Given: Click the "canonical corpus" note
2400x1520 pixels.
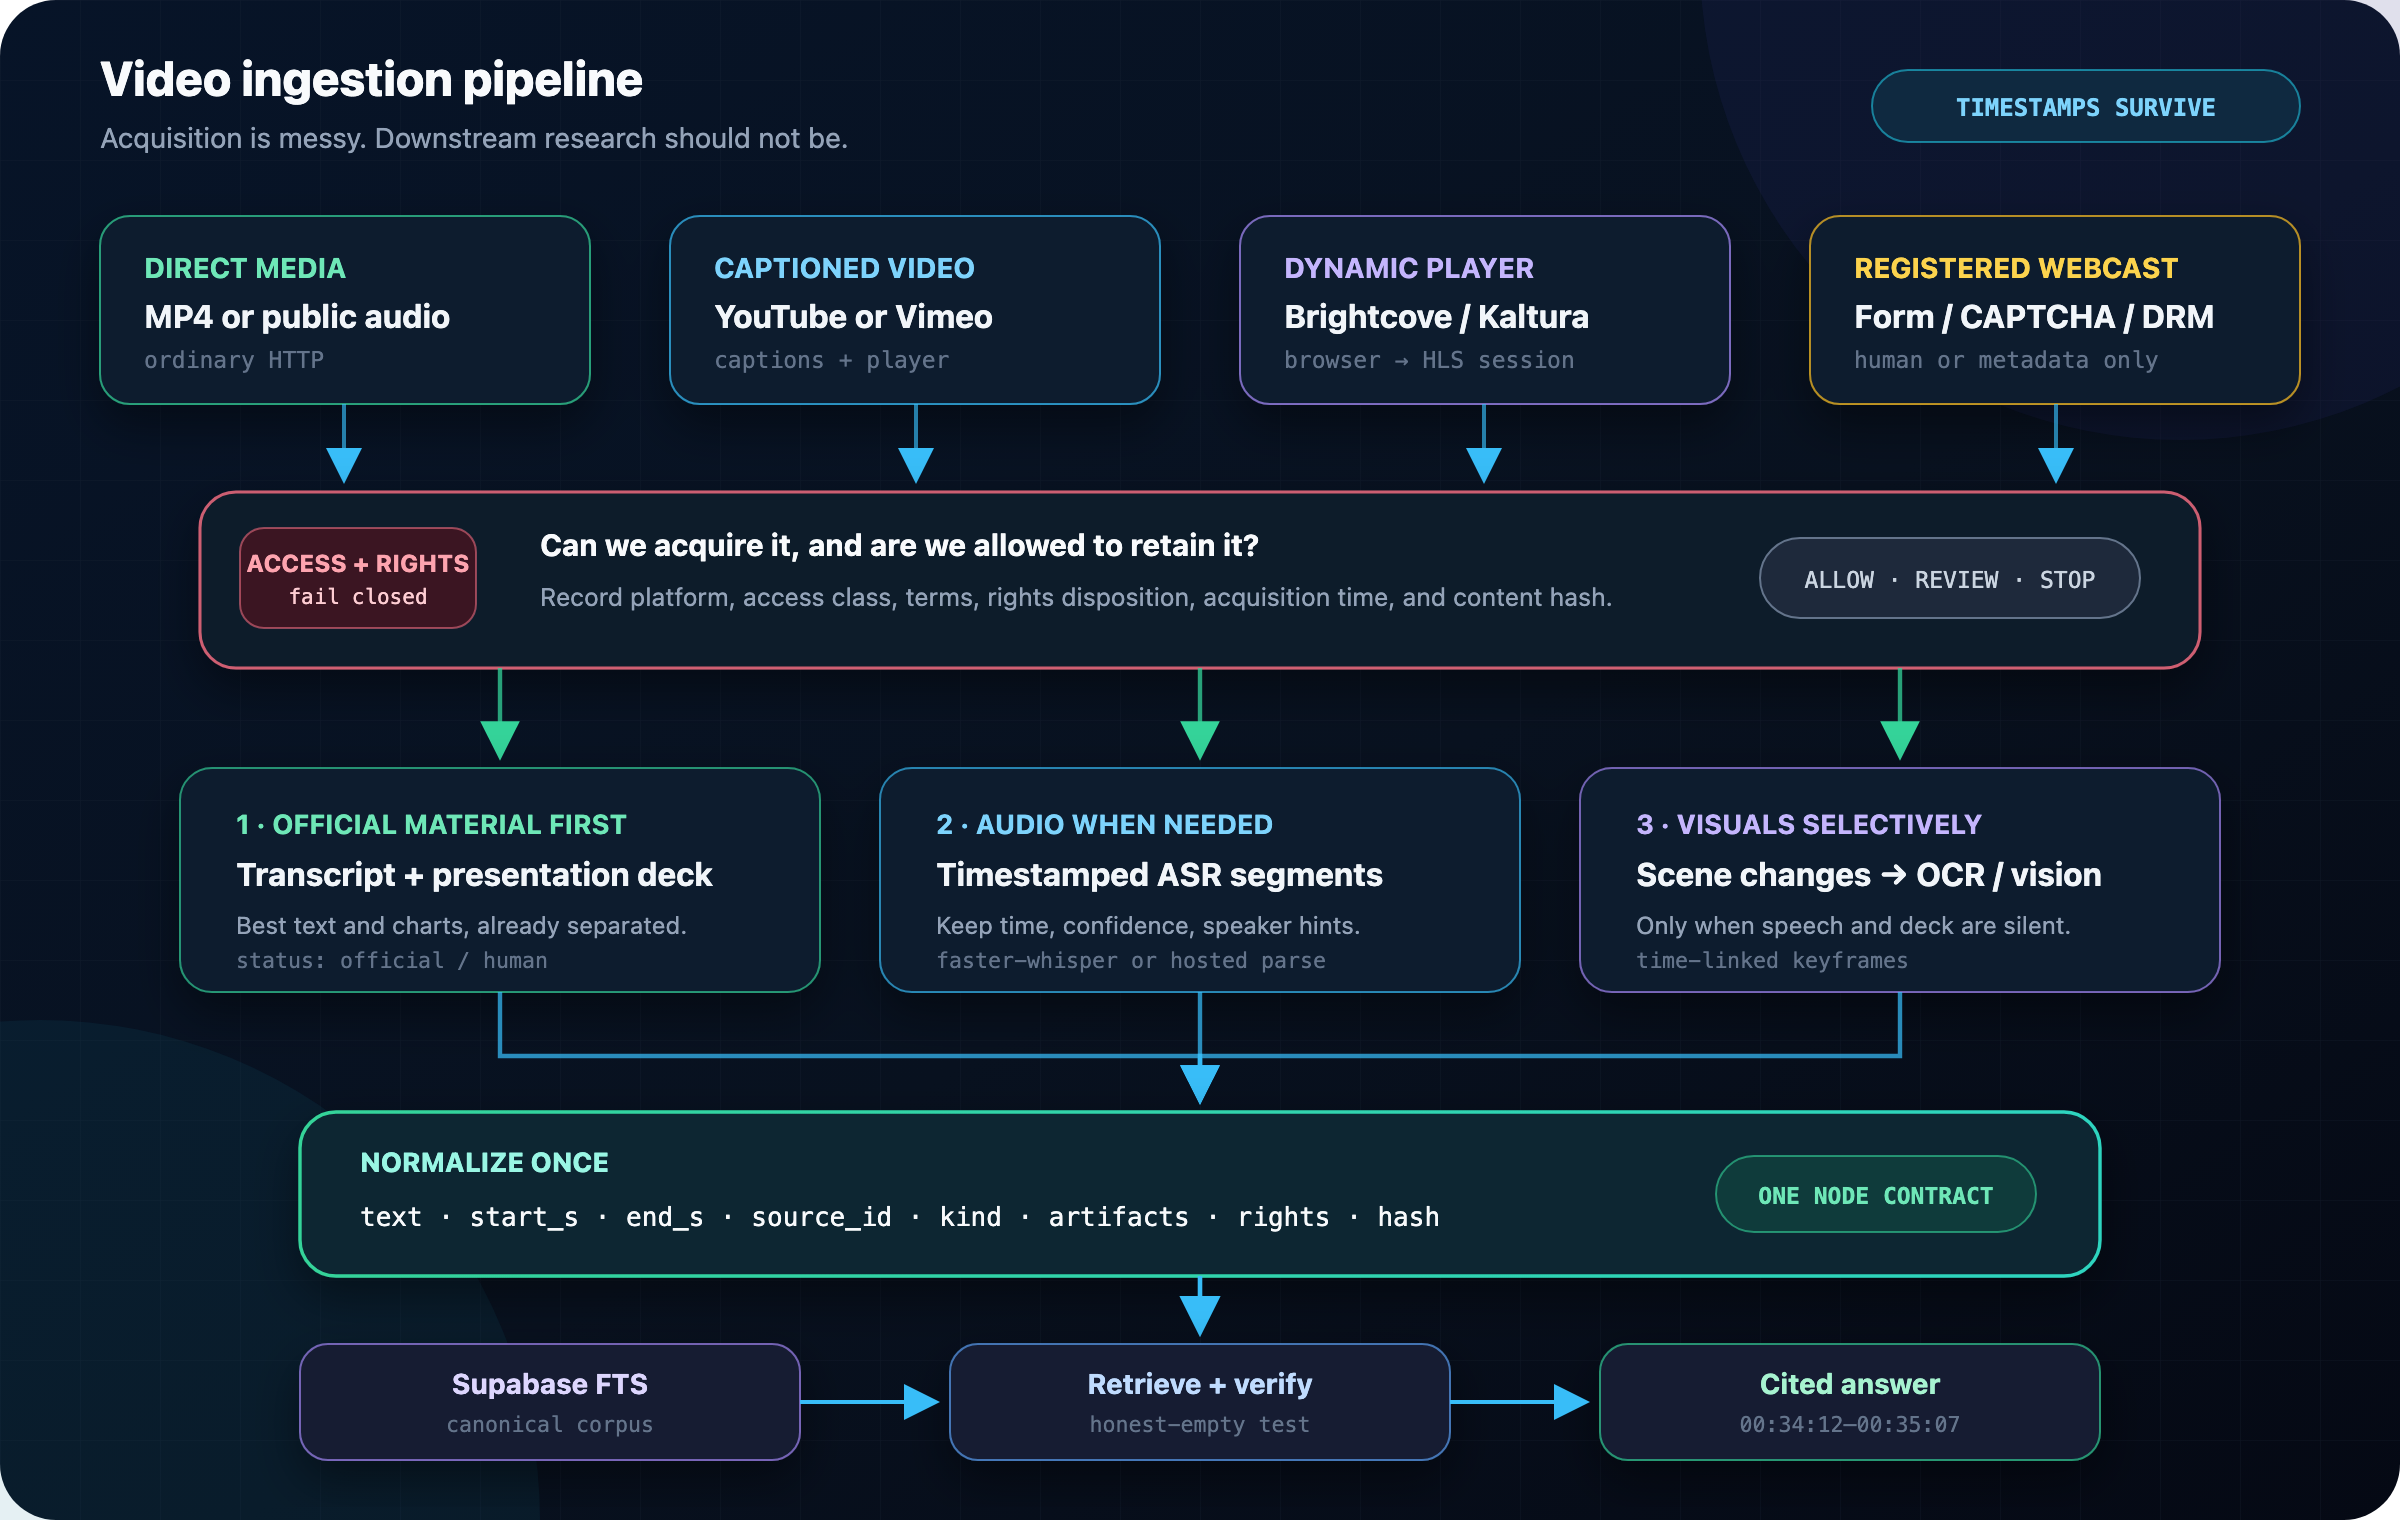Looking at the screenshot, I should click(550, 1424).
